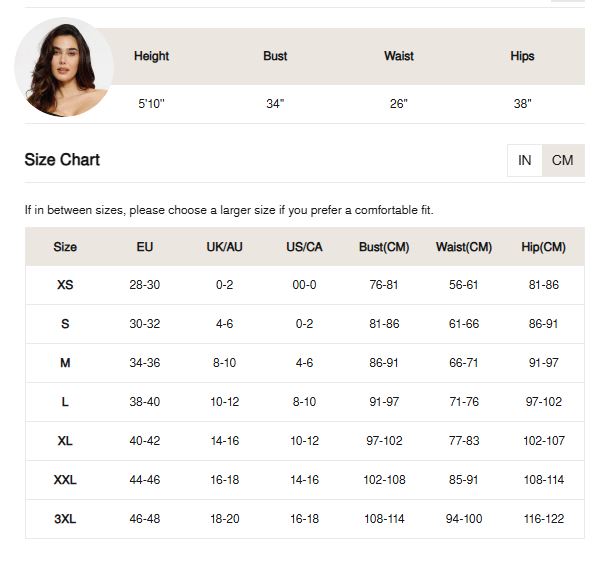Click the model's profile photo
The image size is (603, 564).
pyautogui.click(x=63, y=67)
